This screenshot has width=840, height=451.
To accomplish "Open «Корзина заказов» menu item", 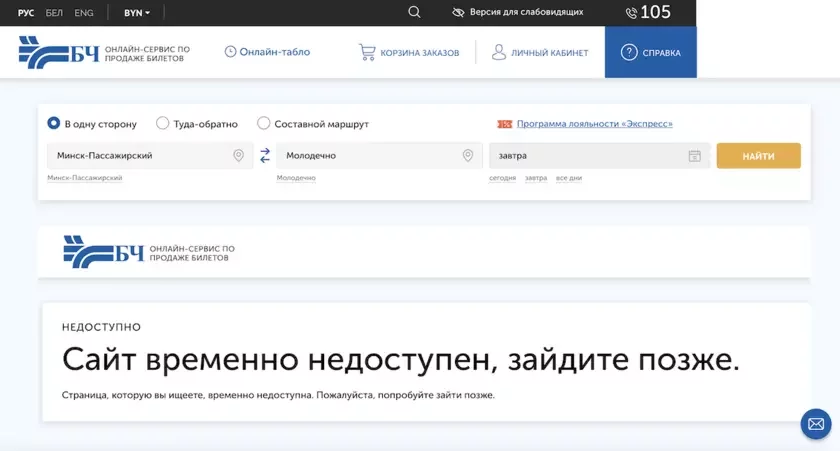I will click(x=409, y=52).
